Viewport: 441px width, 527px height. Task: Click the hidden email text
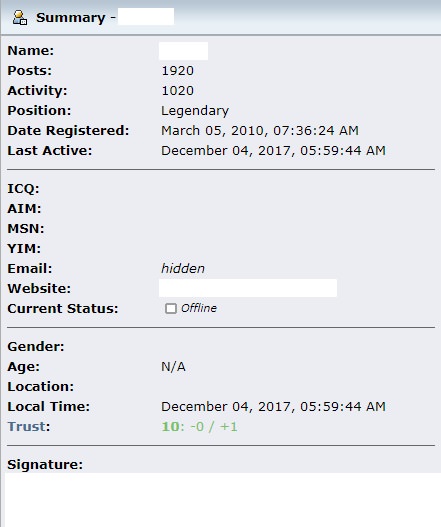pyautogui.click(x=183, y=269)
